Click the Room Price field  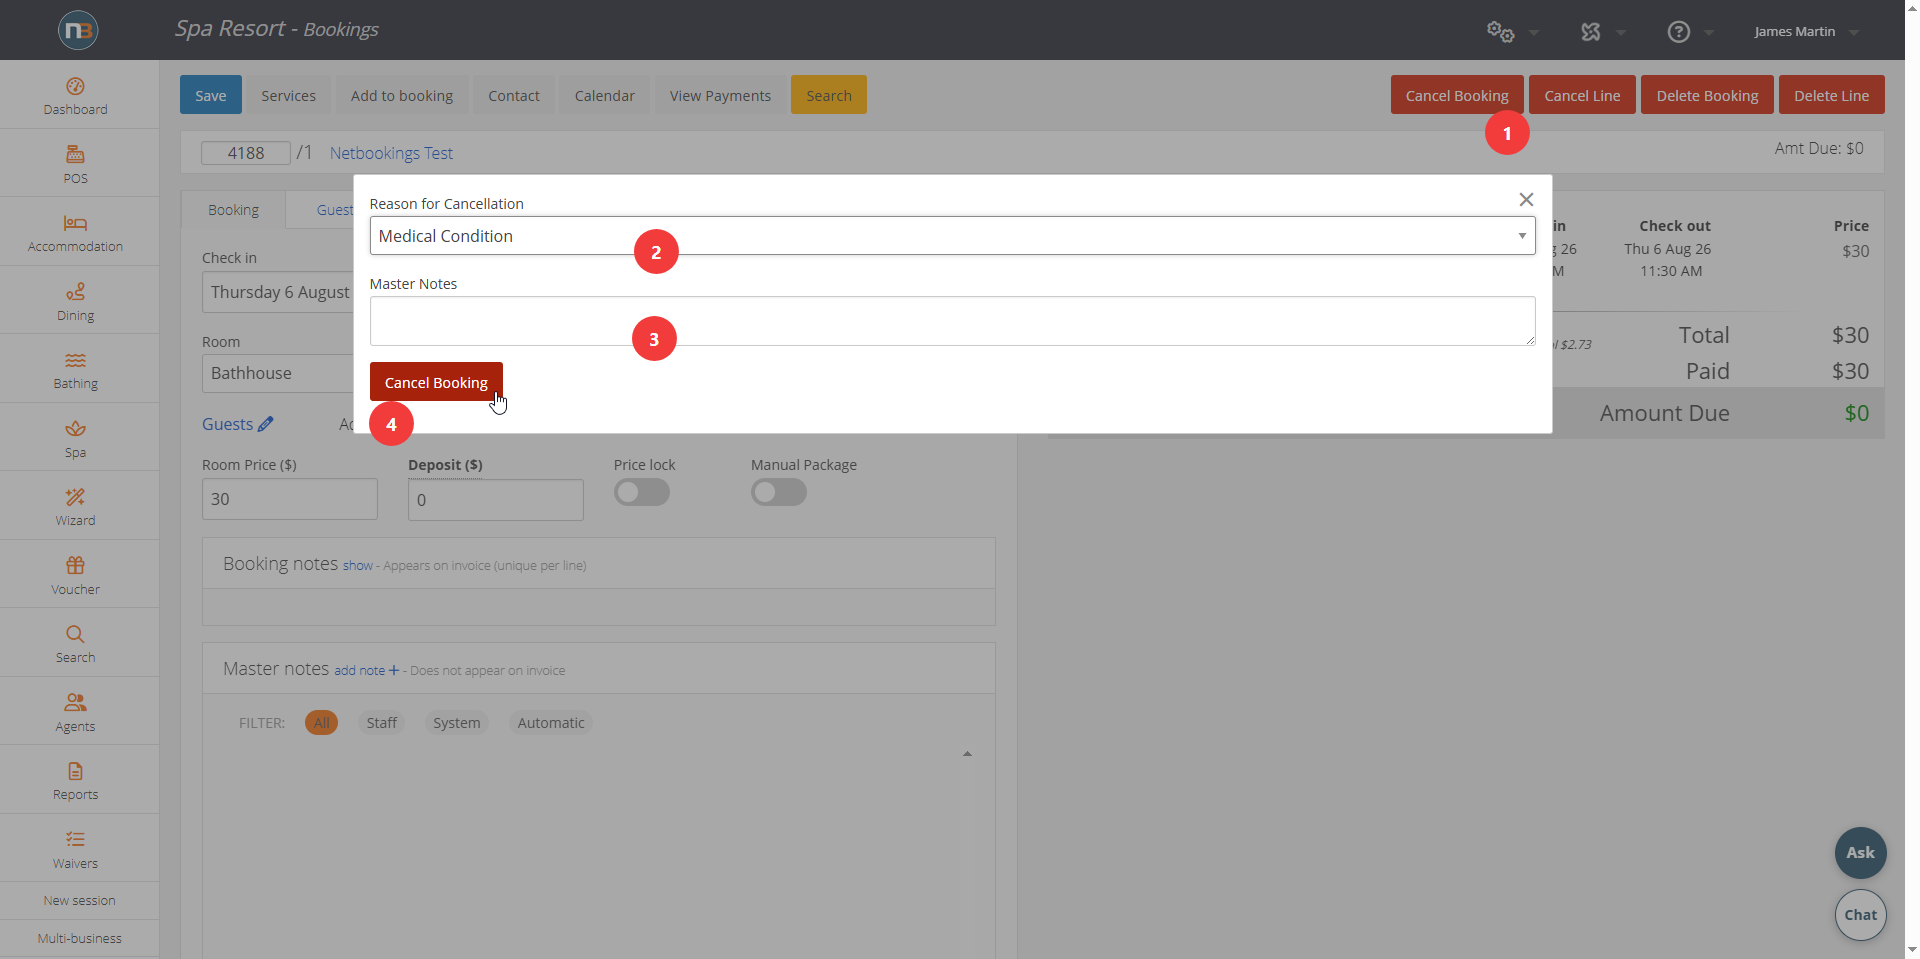click(290, 499)
